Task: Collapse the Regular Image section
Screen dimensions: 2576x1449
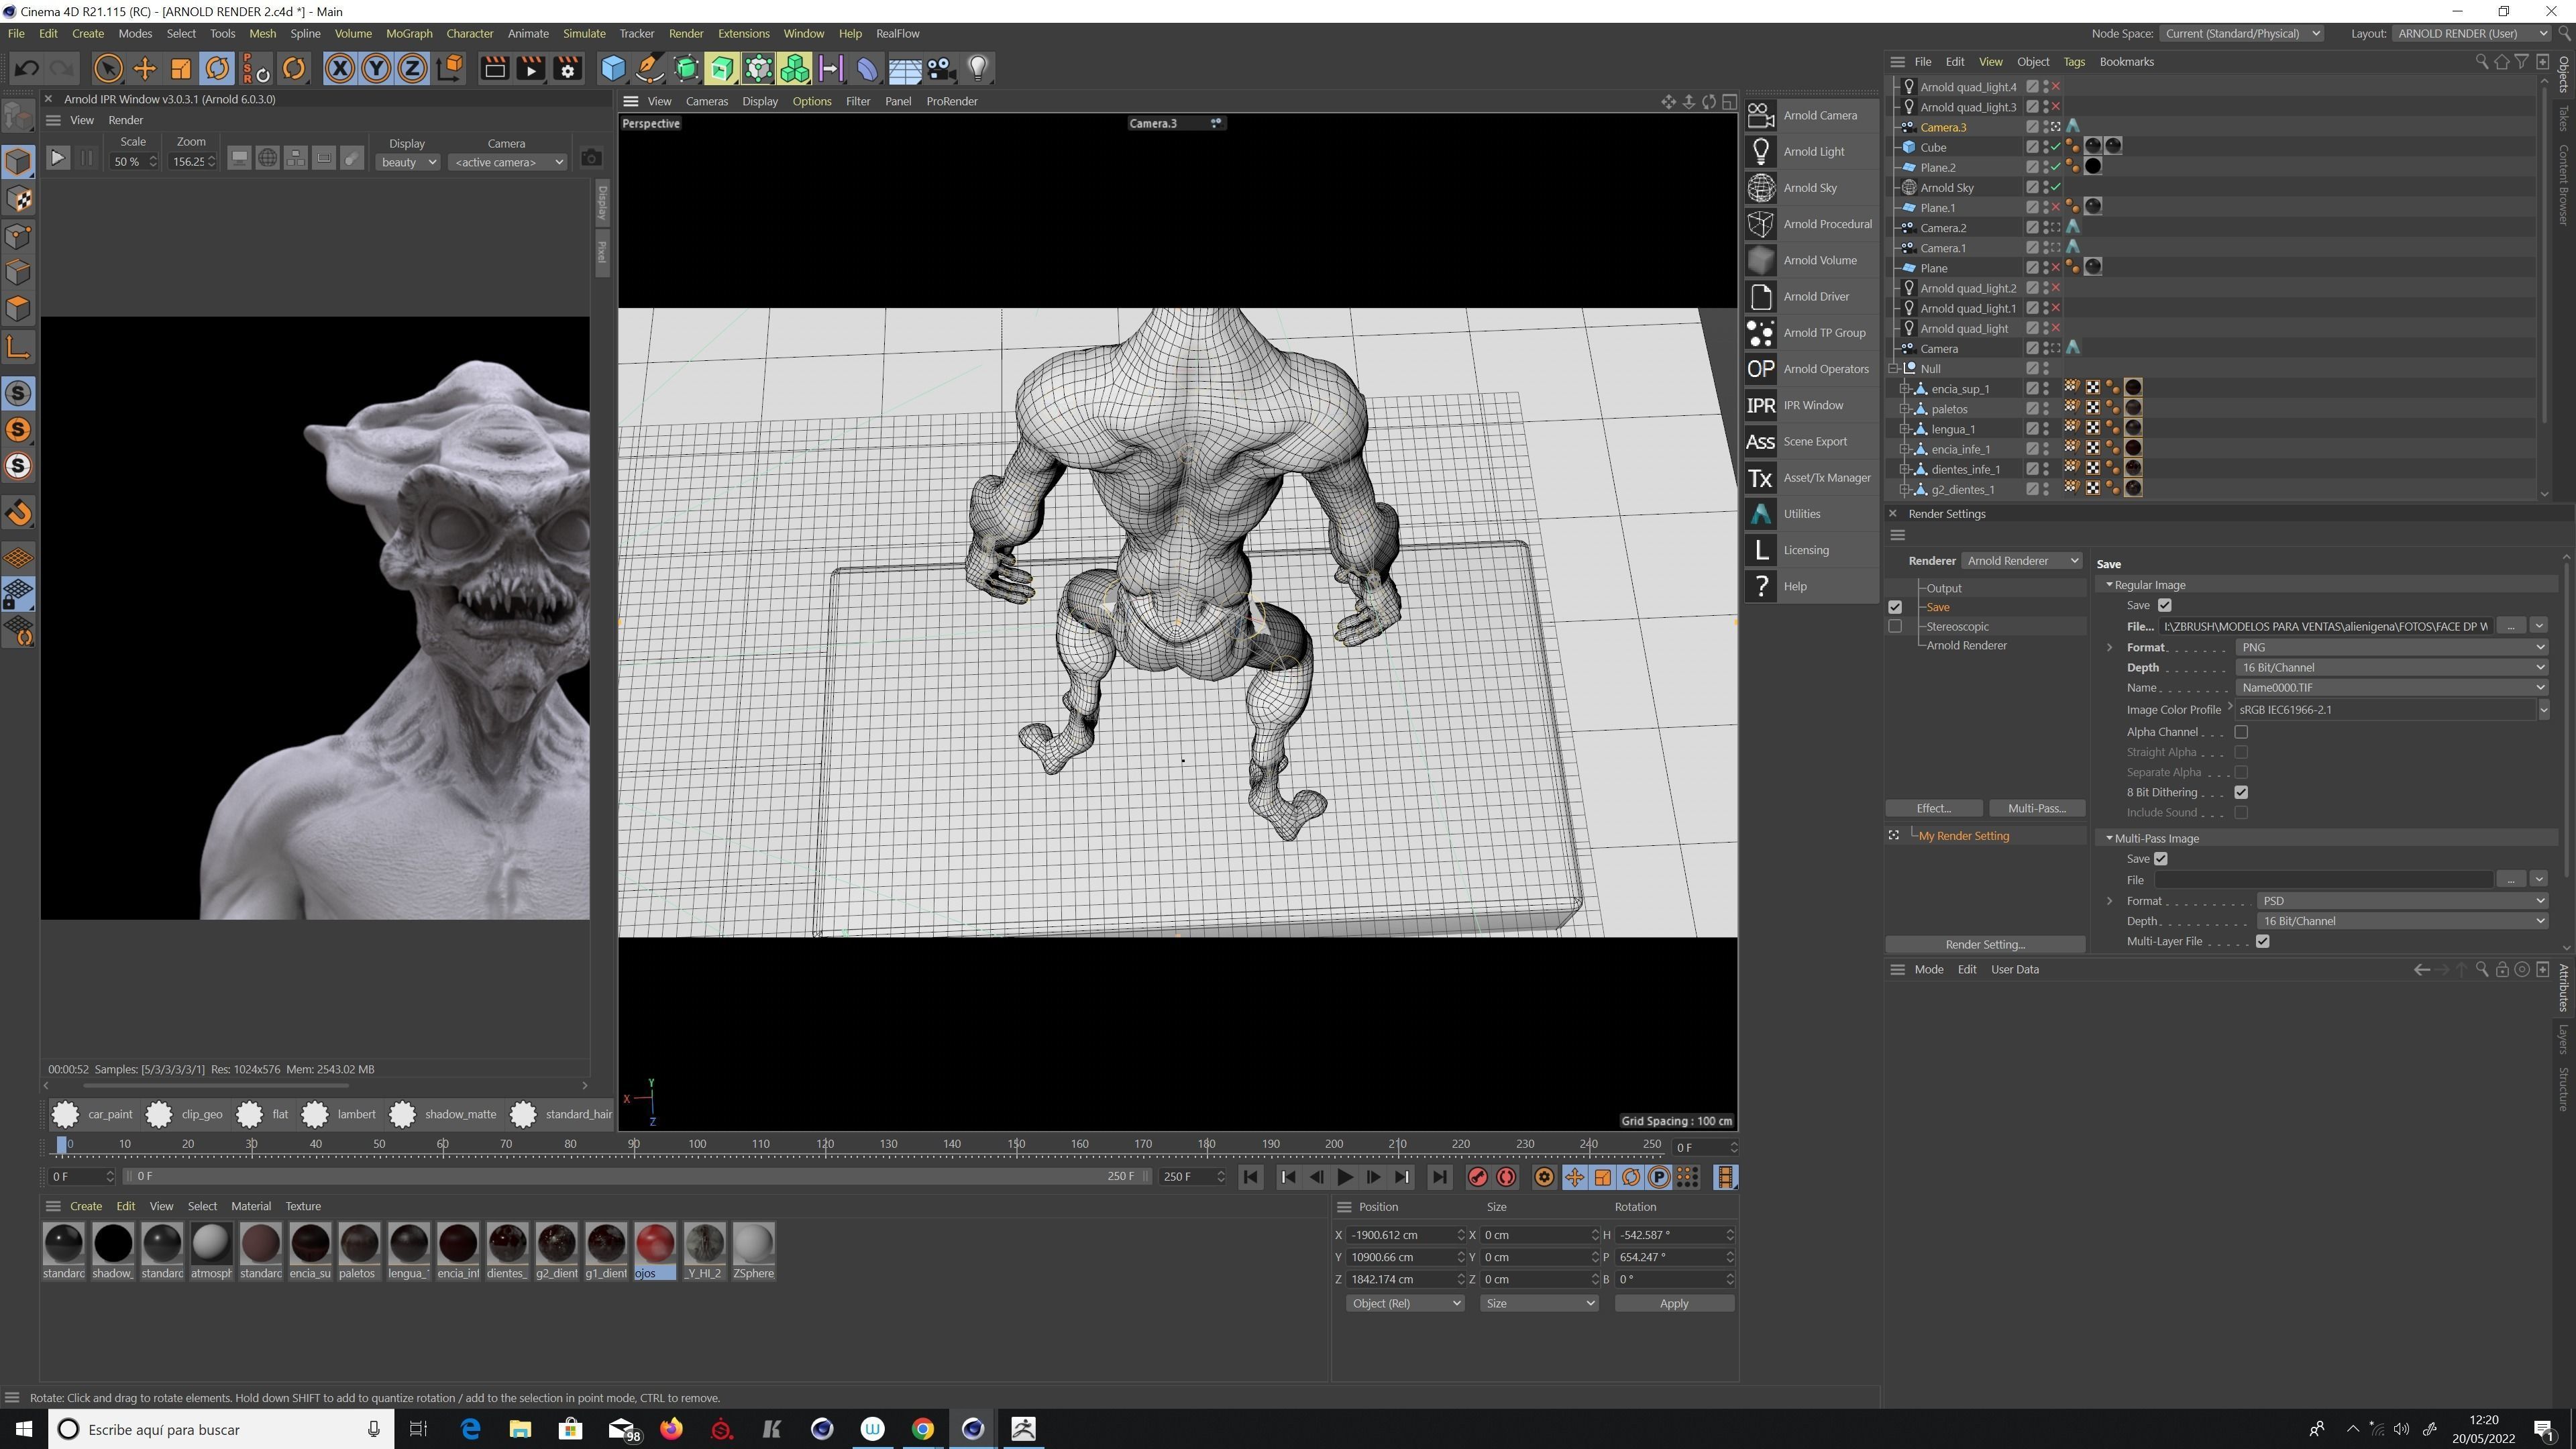Action: click(2109, 585)
